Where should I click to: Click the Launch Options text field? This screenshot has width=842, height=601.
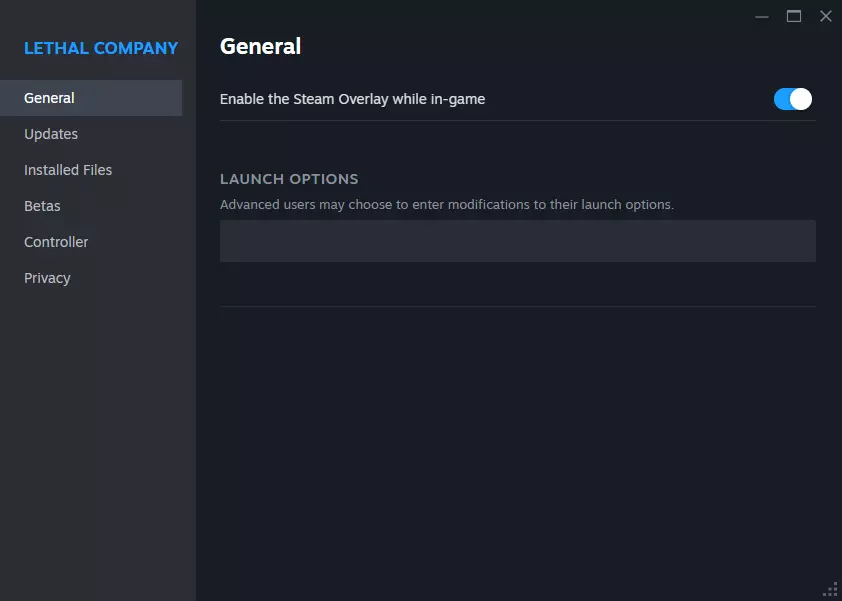pos(518,241)
